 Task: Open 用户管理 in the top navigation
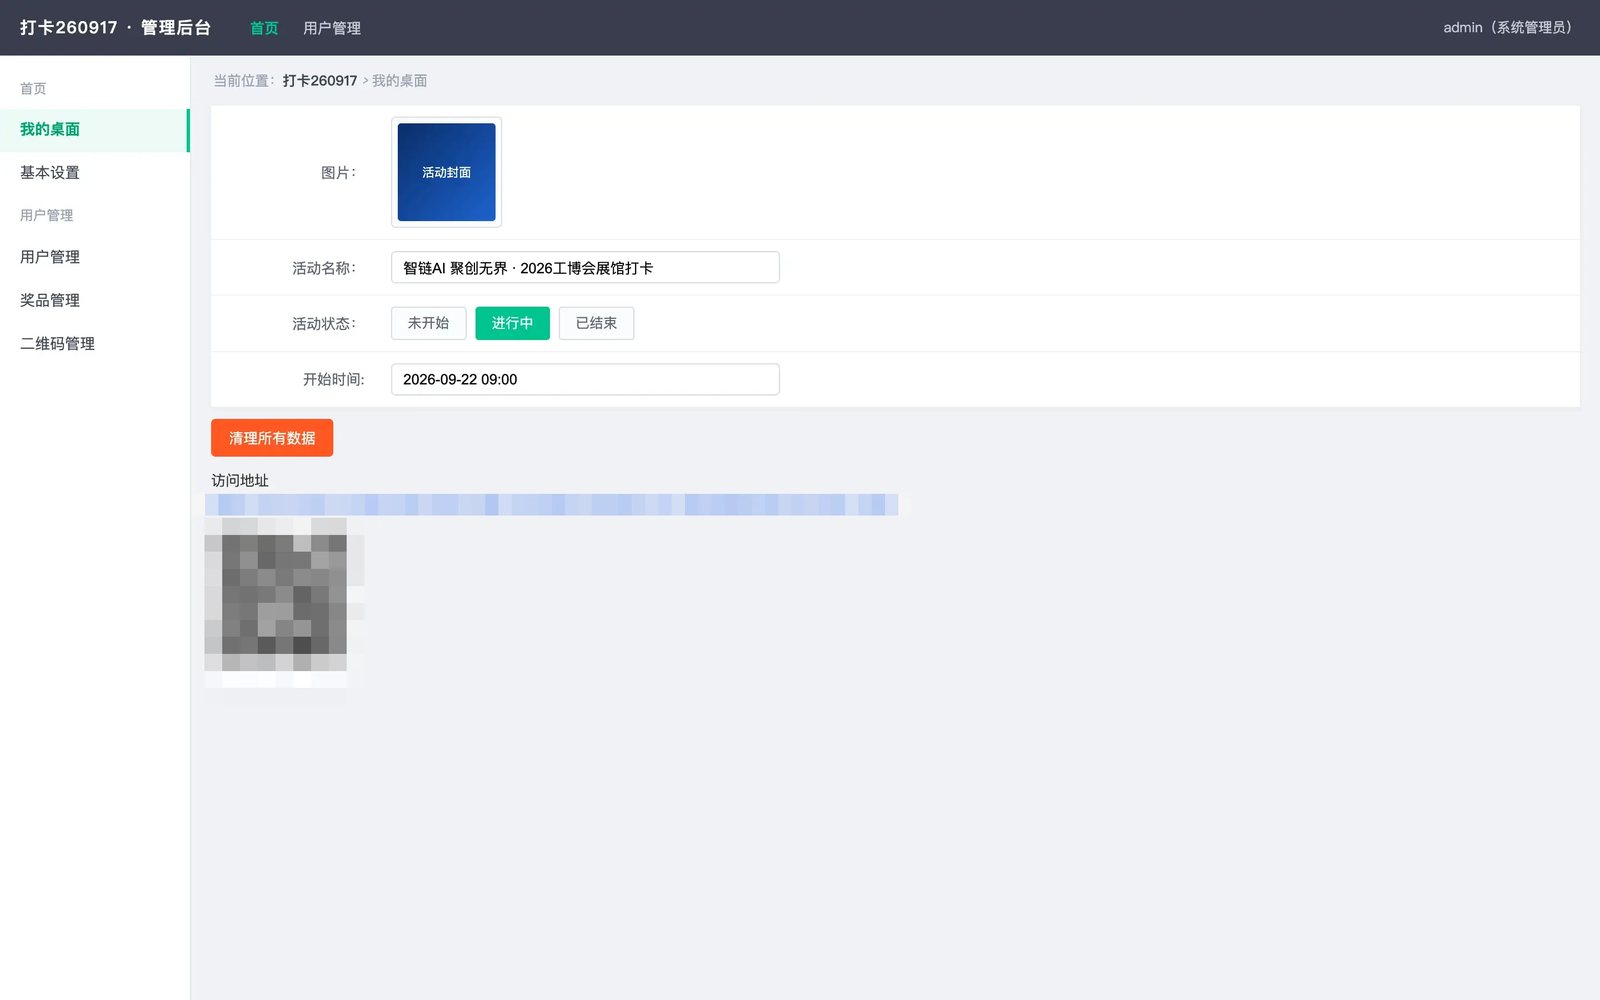332,28
